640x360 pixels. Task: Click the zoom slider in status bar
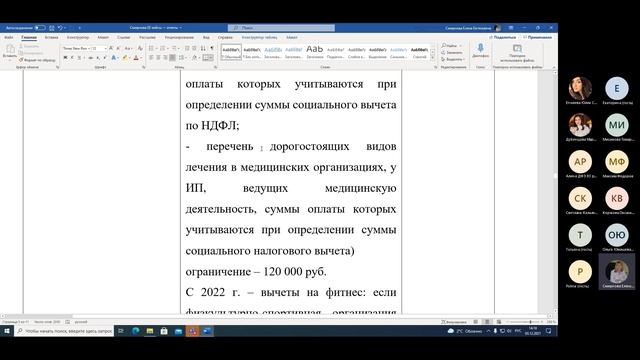[x=524, y=322]
